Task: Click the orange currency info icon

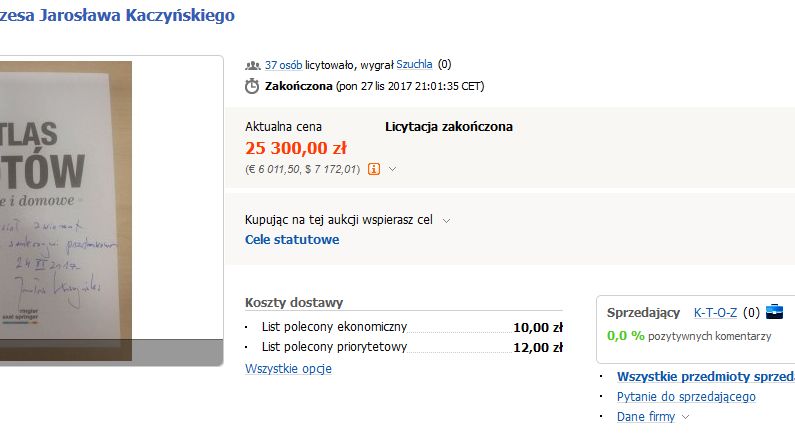Action: [374, 169]
